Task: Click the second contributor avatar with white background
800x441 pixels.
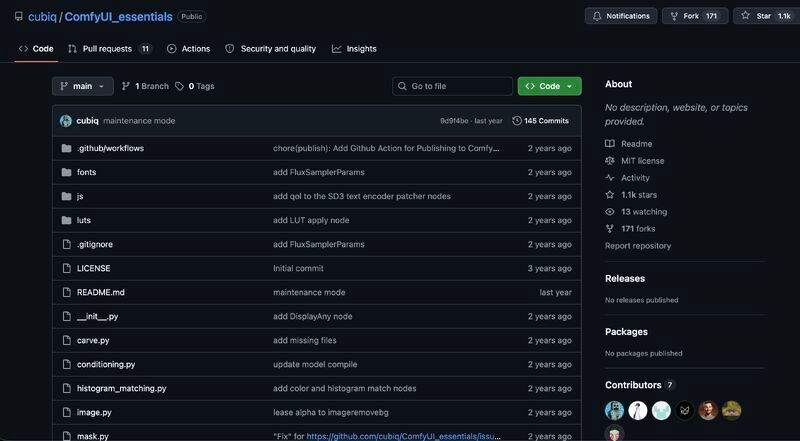Action: [638, 410]
